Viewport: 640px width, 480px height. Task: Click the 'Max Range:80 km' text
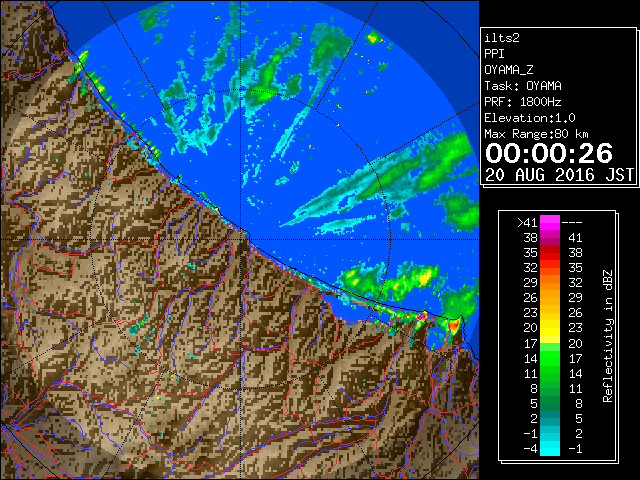click(536, 134)
